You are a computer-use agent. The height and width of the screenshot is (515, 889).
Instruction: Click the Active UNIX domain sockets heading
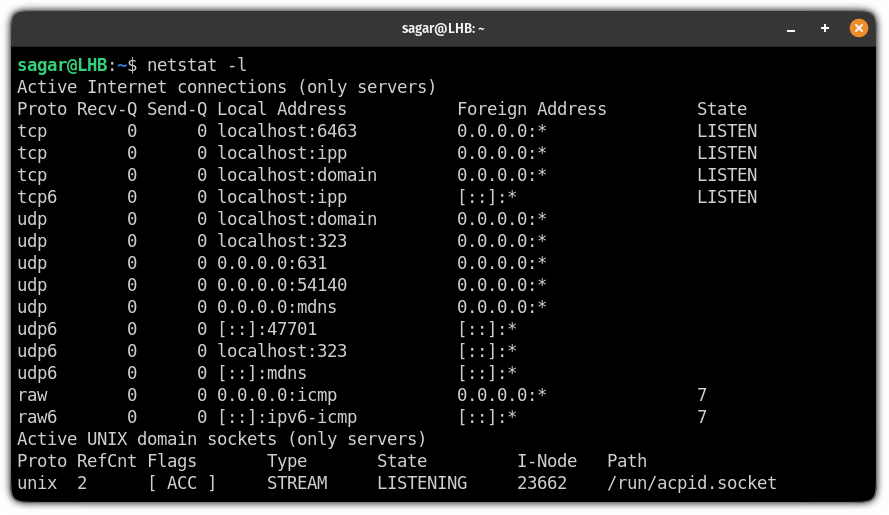coord(222,439)
